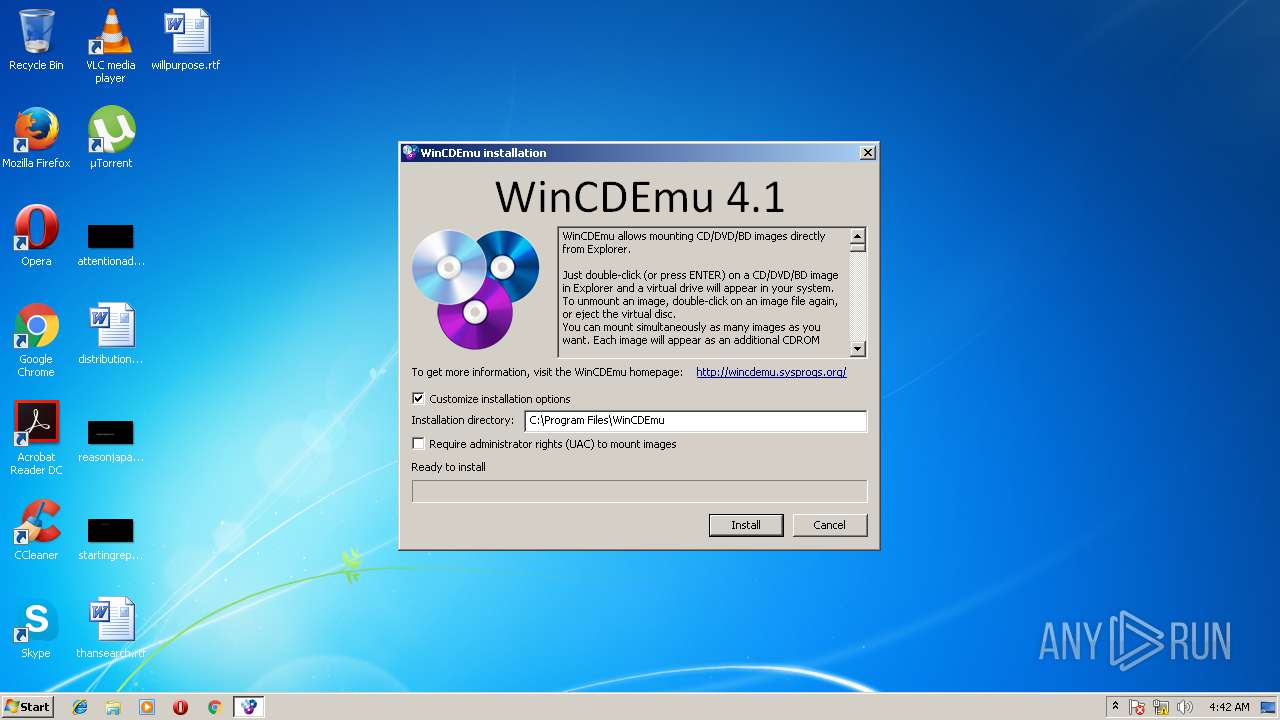Launch Google Chrome desktop shortcut
Image resolution: width=1280 pixels, height=720 pixels.
click(x=36, y=340)
